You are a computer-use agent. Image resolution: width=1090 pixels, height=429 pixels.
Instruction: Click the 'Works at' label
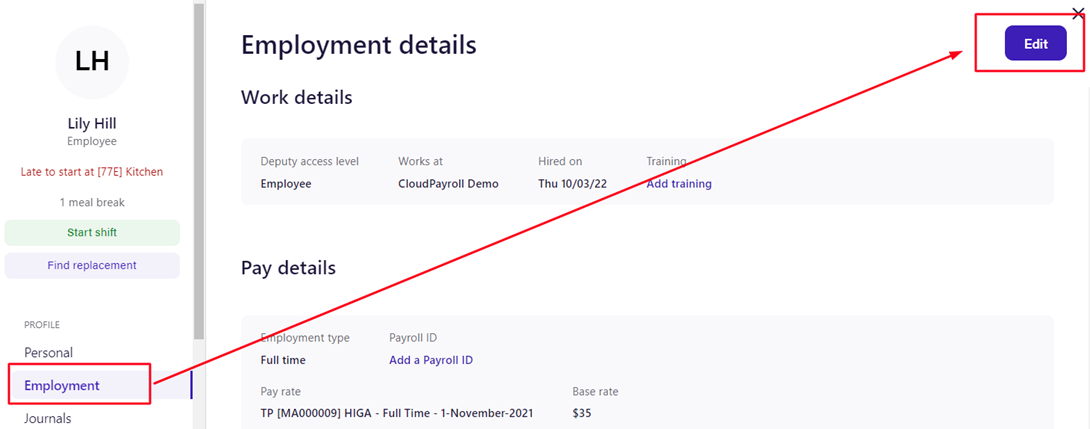click(421, 161)
